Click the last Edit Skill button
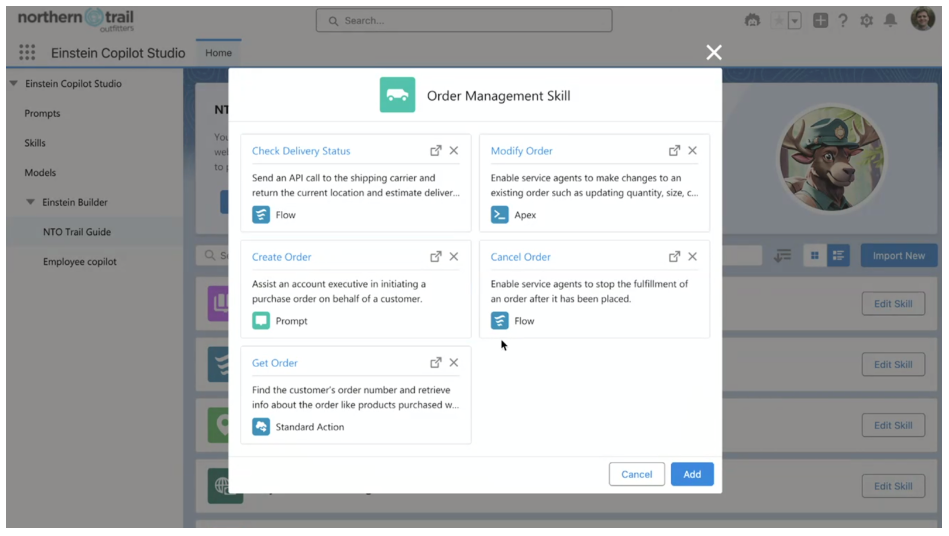949x536 pixels. [893, 486]
